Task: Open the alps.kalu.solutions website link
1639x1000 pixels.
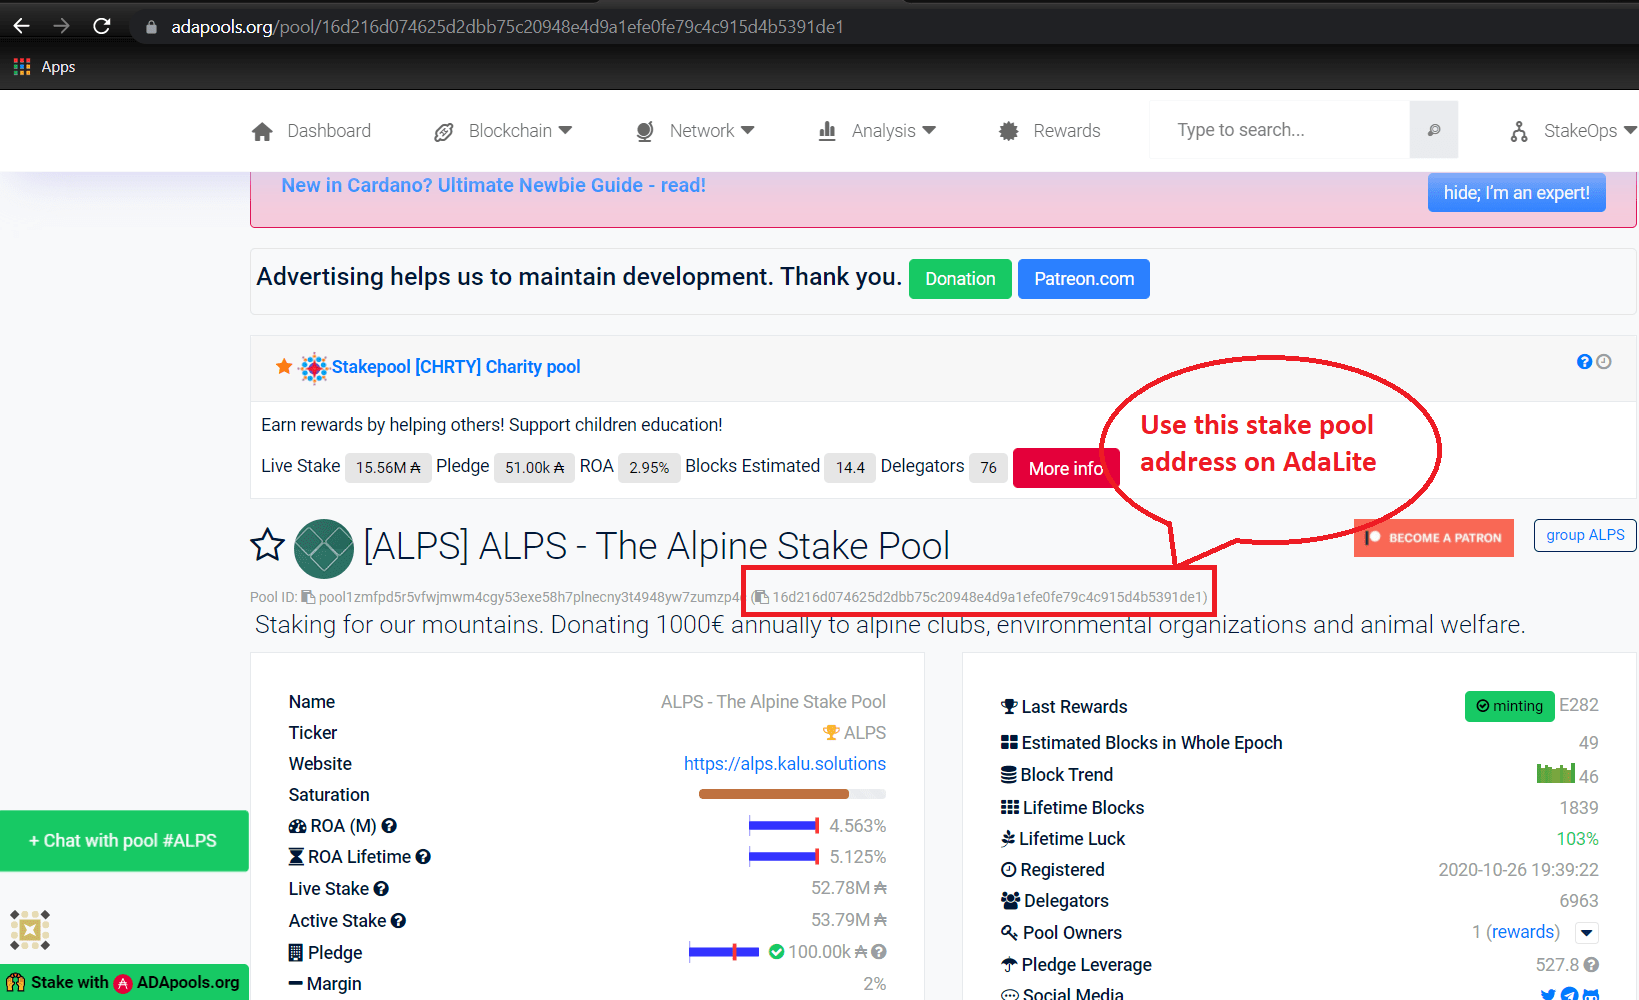Action: [x=785, y=763]
